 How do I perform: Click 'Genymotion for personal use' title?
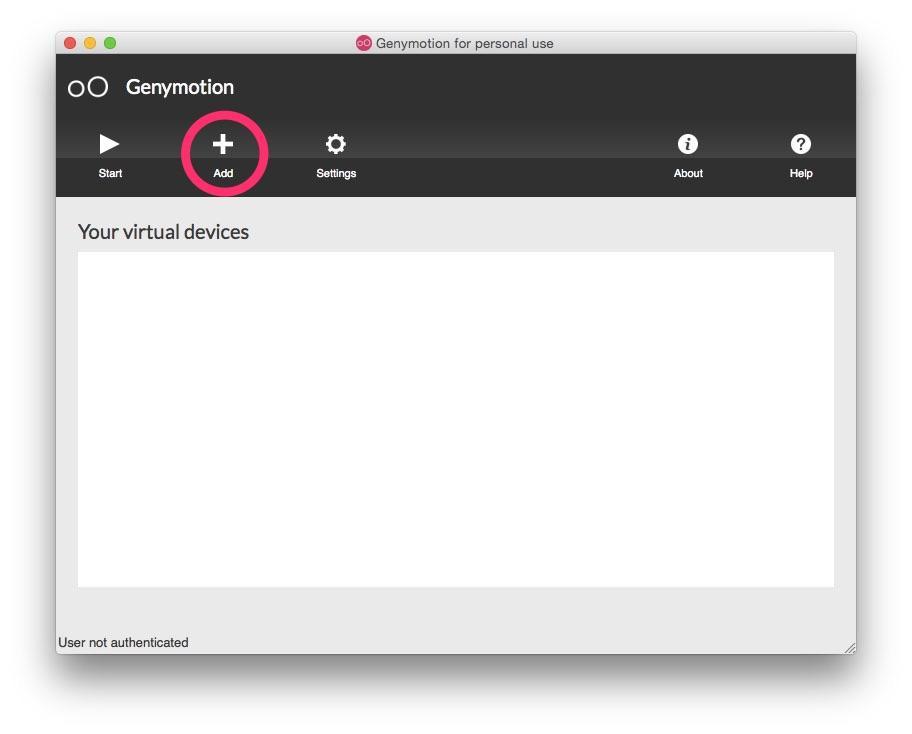tap(464, 44)
